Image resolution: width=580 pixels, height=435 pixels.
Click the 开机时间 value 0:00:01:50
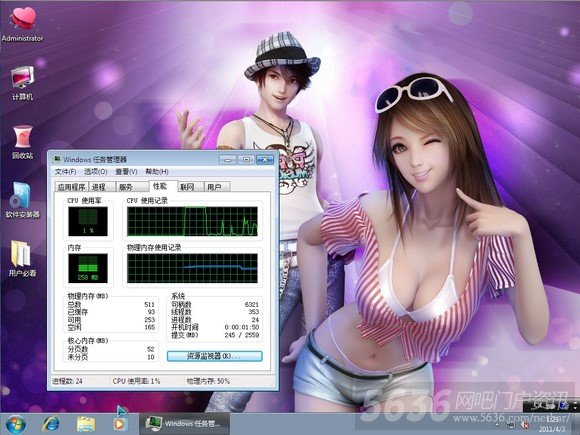click(x=242, y=327)
